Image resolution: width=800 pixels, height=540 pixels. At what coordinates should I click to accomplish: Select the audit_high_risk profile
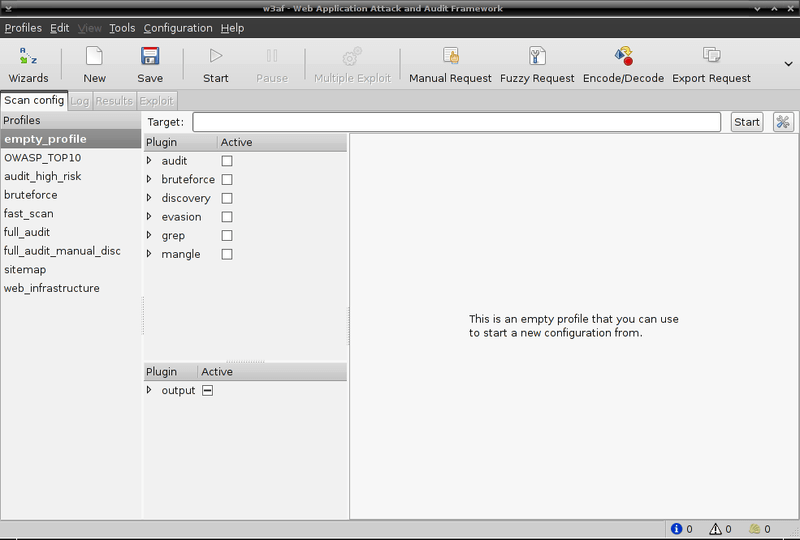70,176
